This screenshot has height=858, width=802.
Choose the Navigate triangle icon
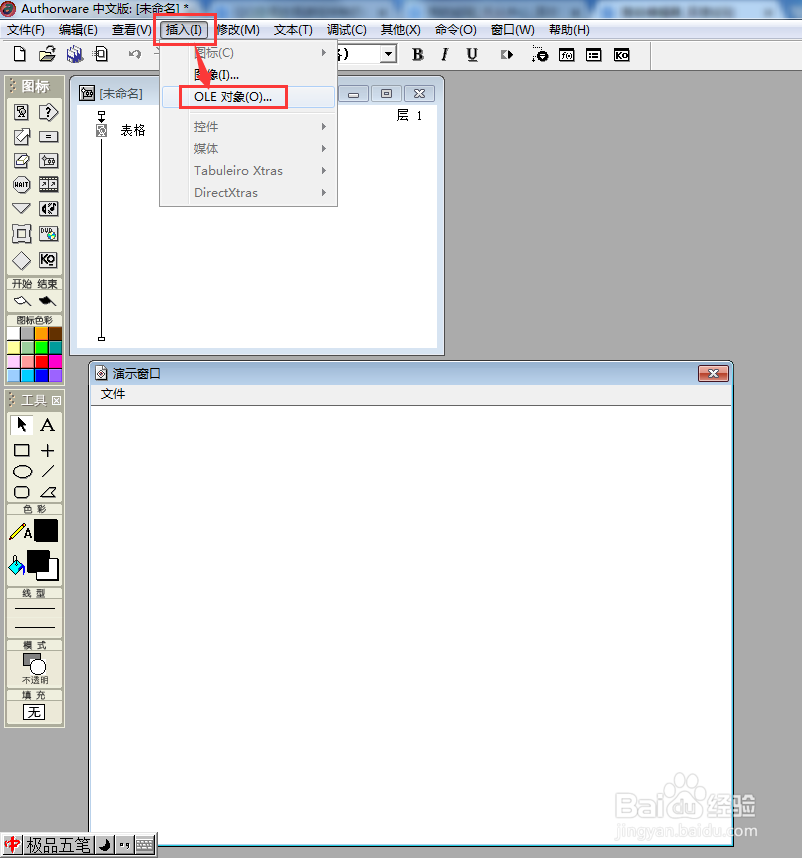tap(21, 208)
